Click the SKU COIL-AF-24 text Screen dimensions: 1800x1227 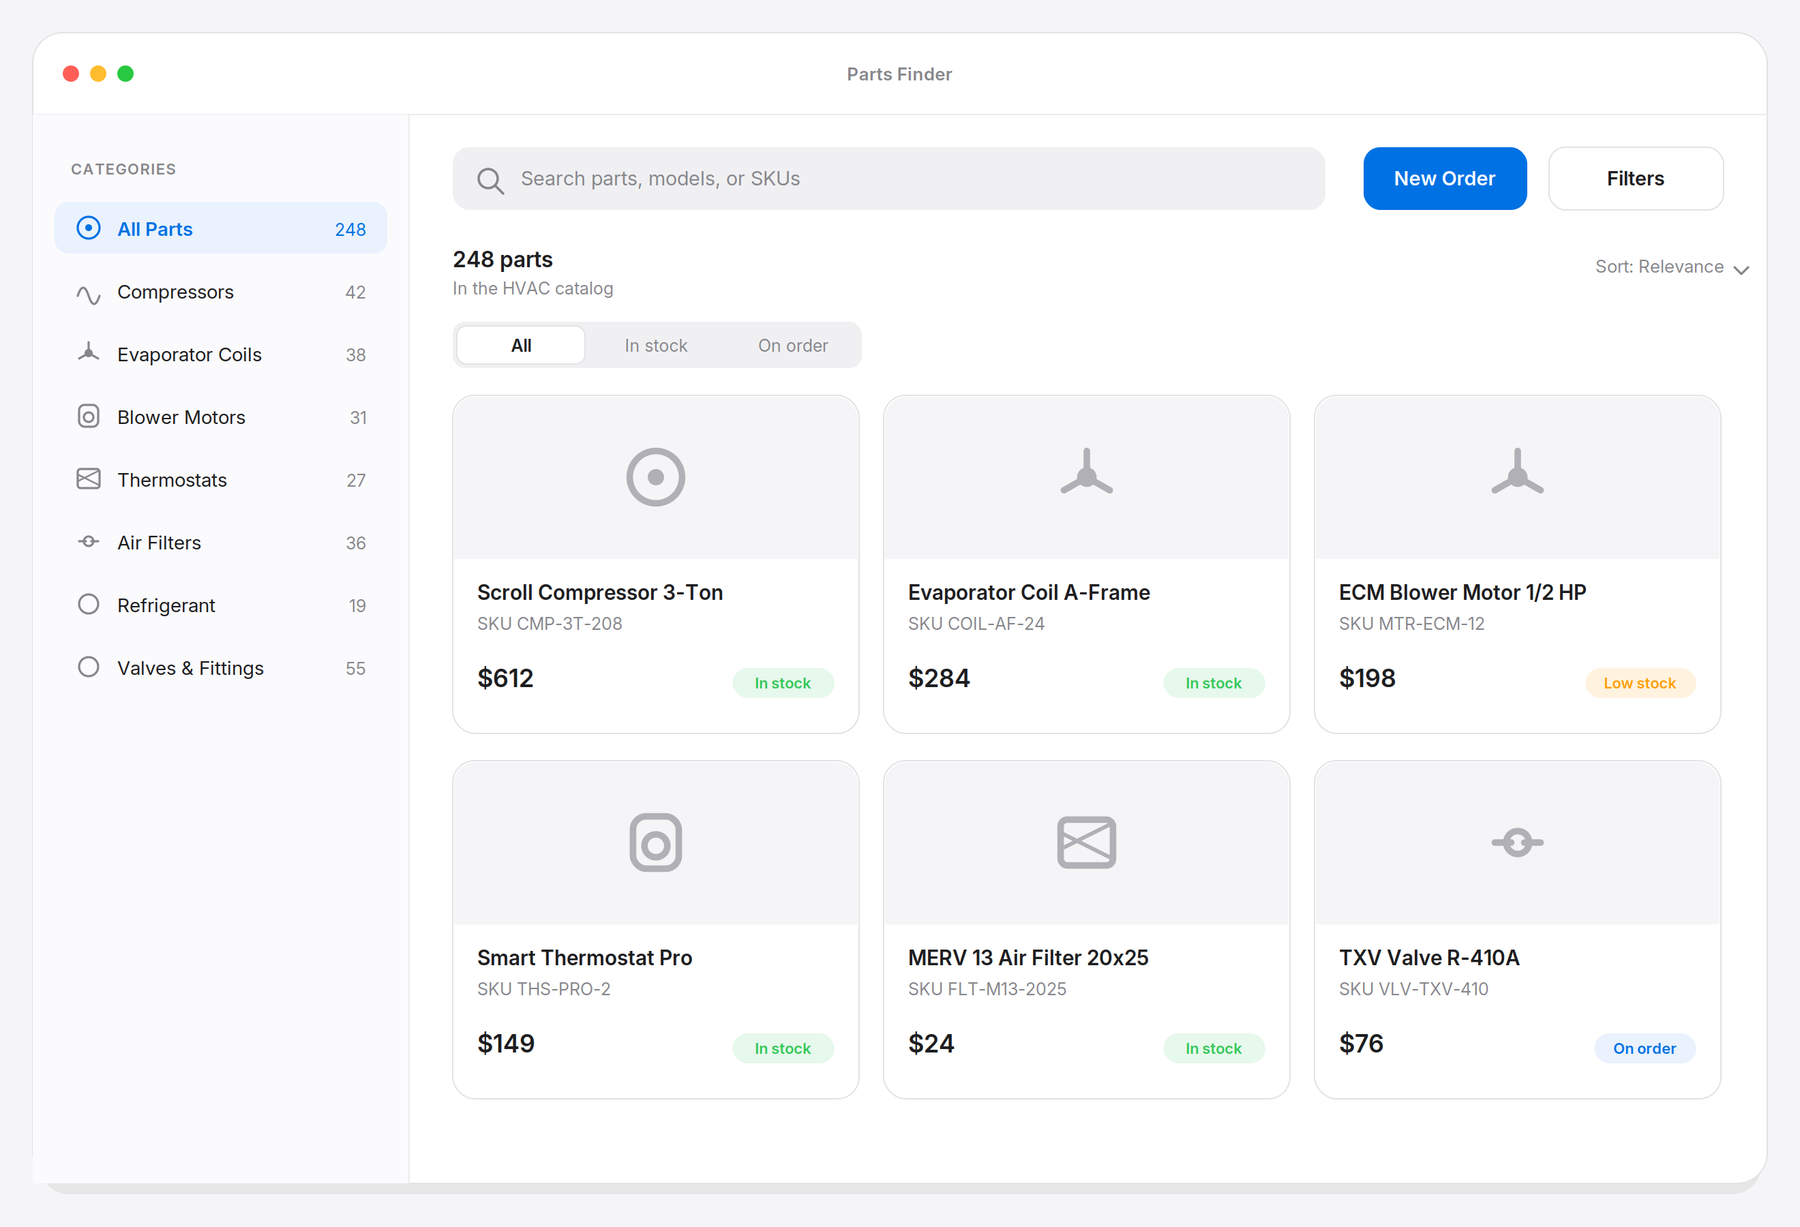(976, 623)
